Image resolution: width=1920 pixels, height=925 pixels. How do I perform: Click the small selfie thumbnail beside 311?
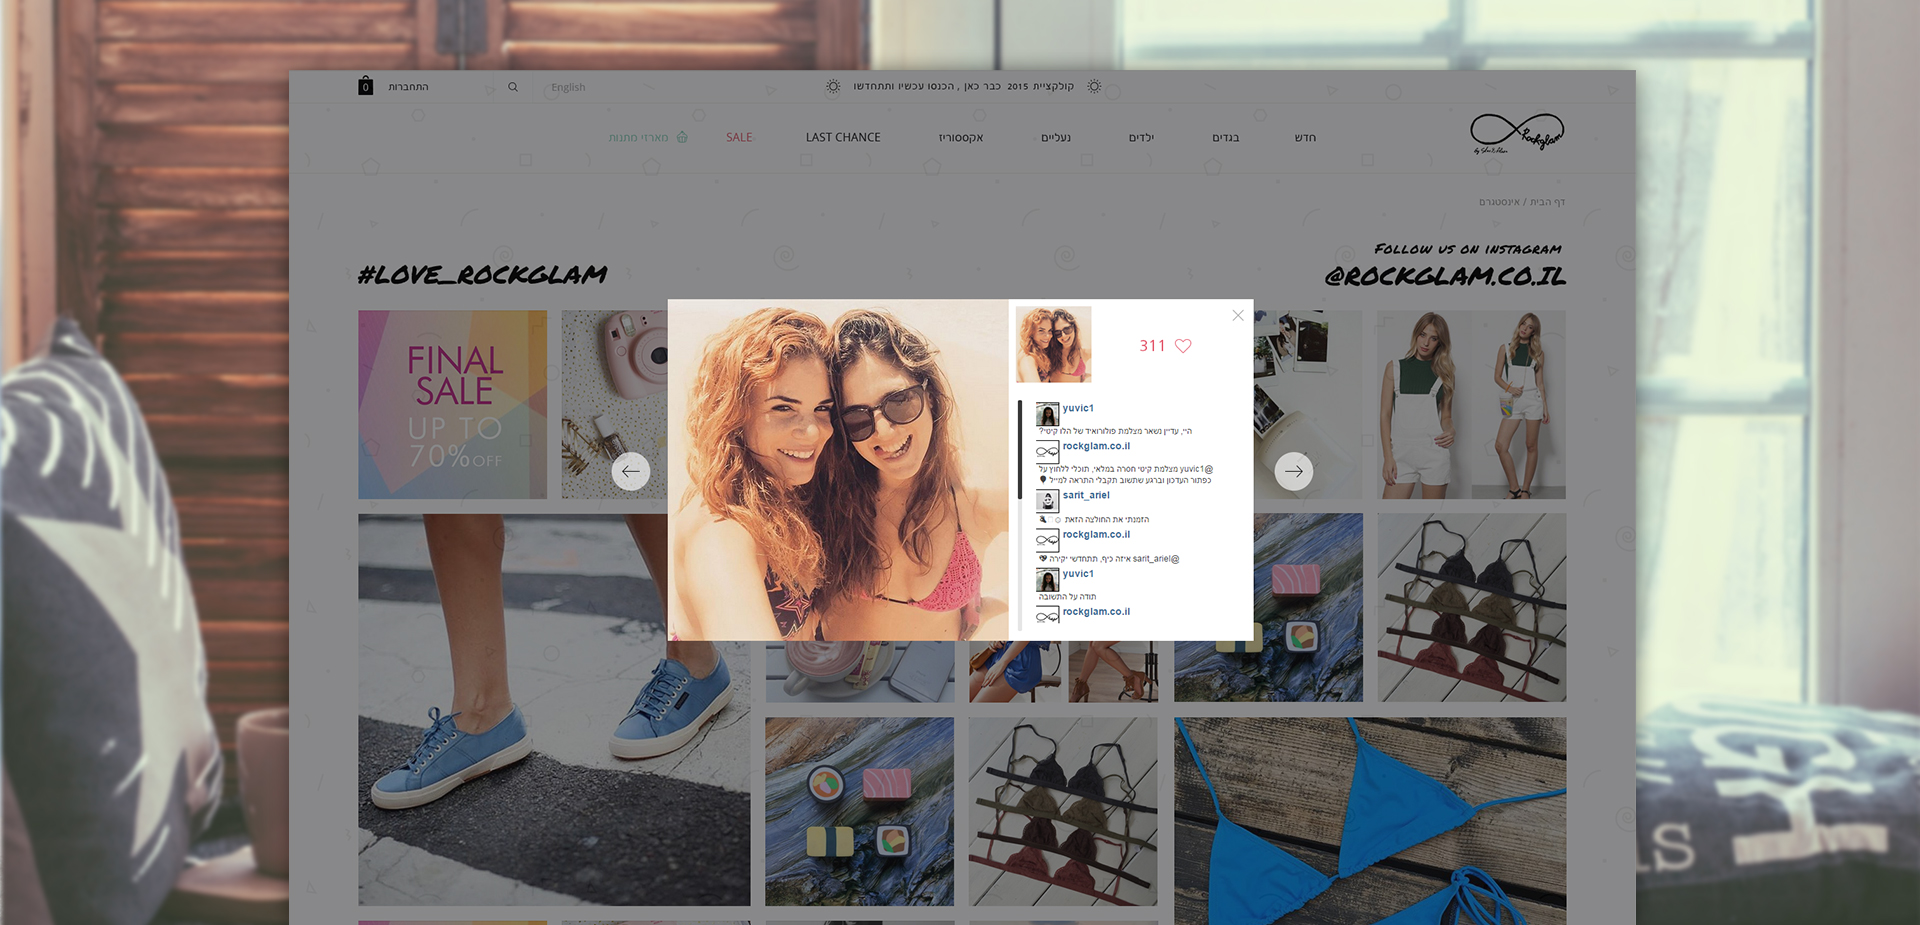[x=1053, y=345]
